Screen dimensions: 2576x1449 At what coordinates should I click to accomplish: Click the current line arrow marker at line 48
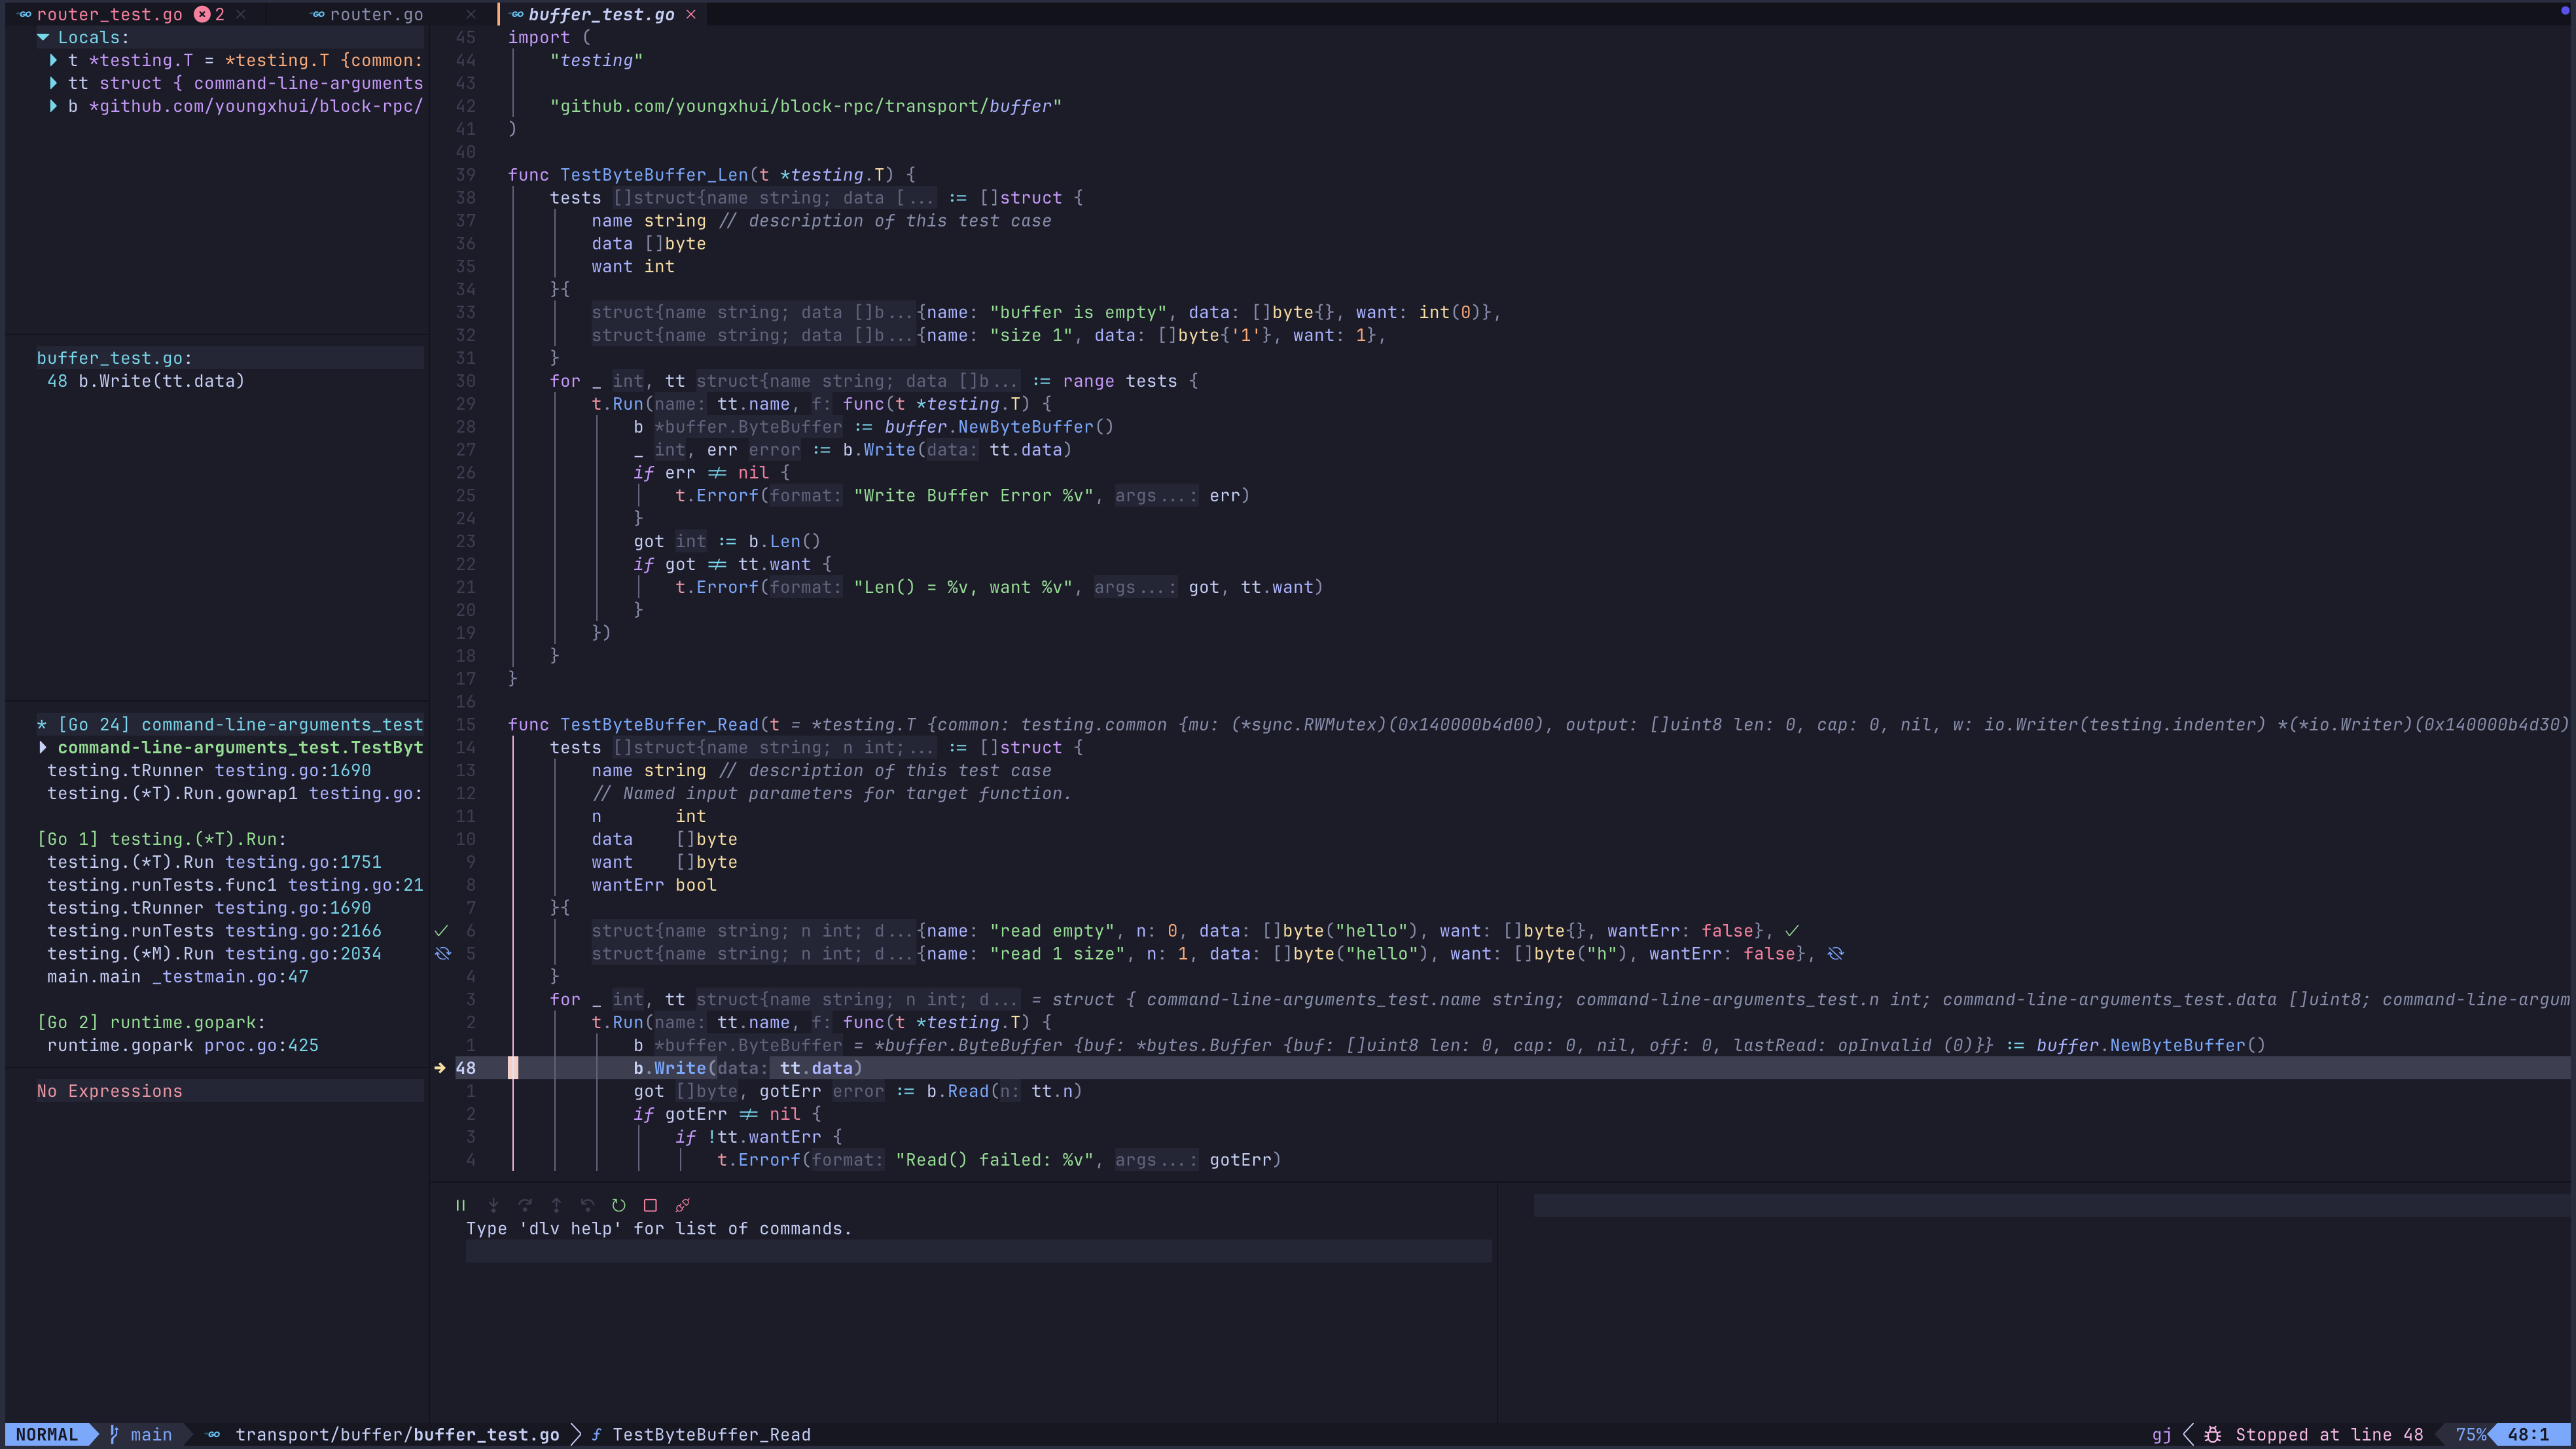pos(440,1068)
